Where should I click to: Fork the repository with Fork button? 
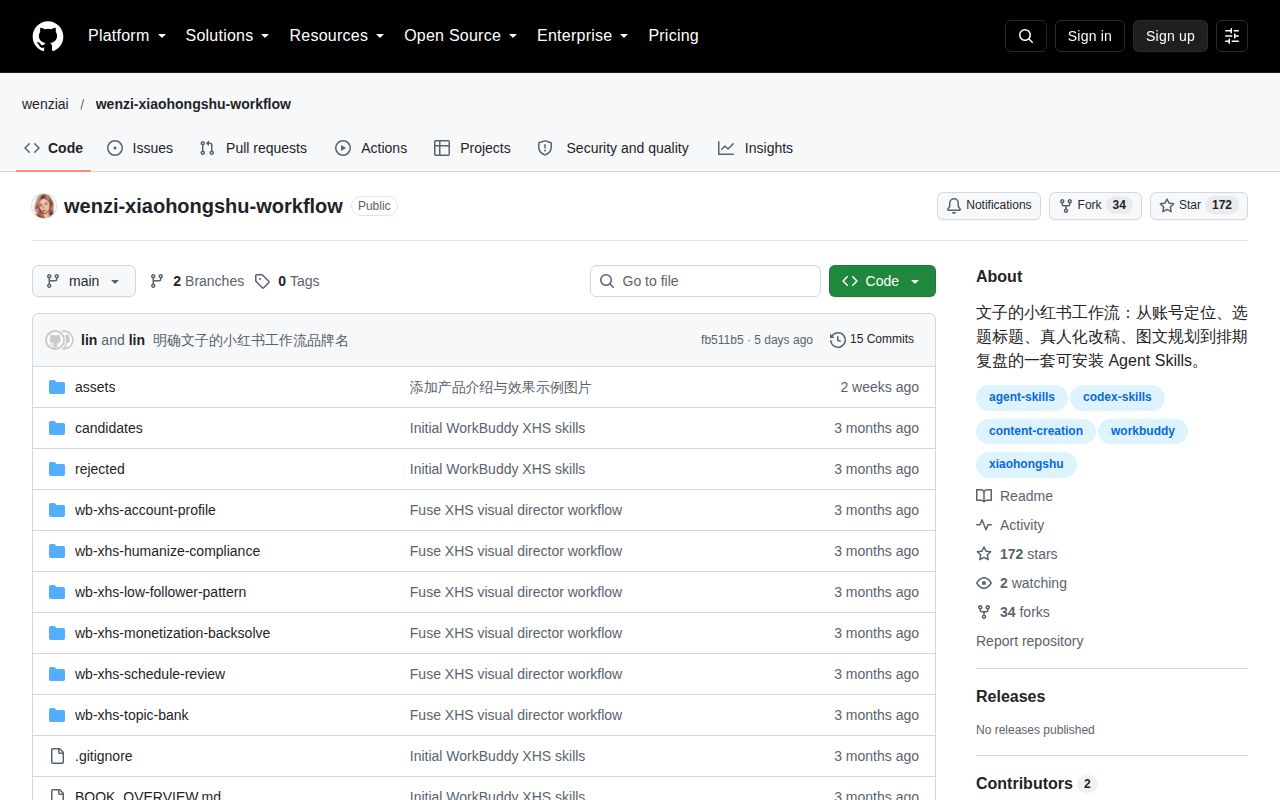point(1095,205)
